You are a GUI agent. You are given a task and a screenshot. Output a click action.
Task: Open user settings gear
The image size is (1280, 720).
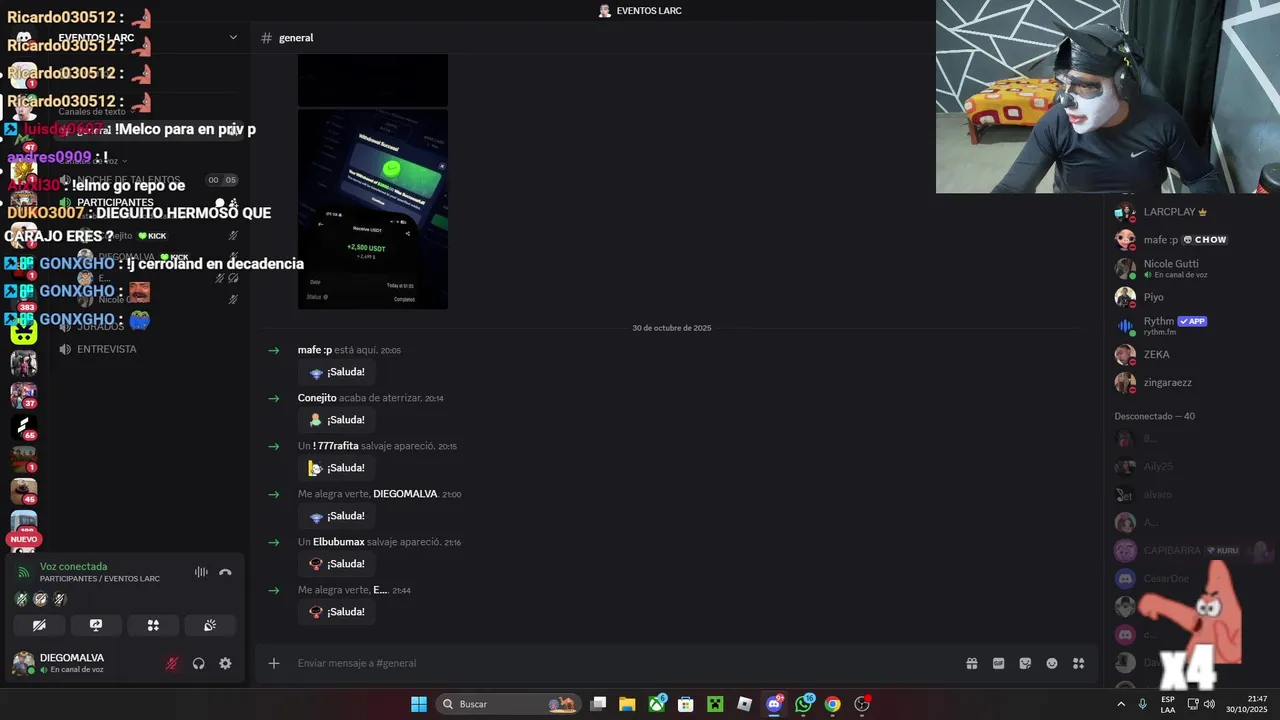(225, 663)
